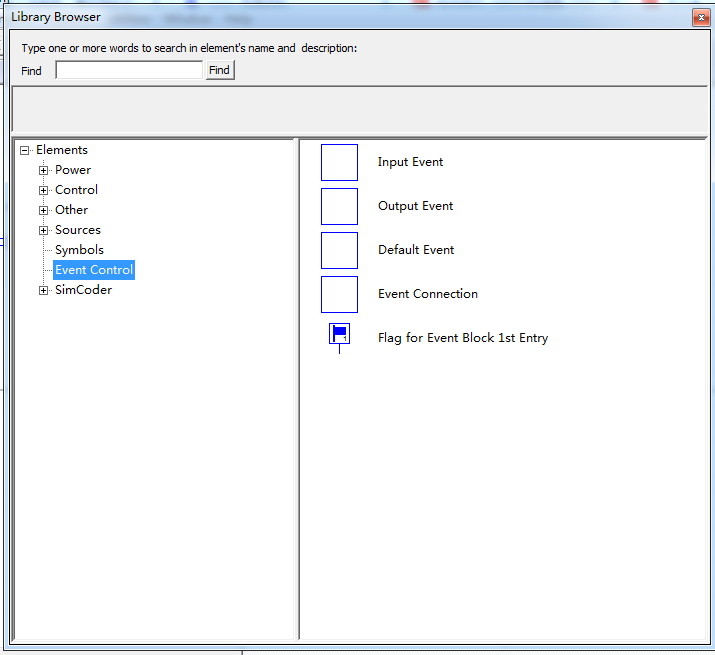Screen dimensions: 715x655
Task: Click the Input Event label text
Action: [x=410, y=162]
